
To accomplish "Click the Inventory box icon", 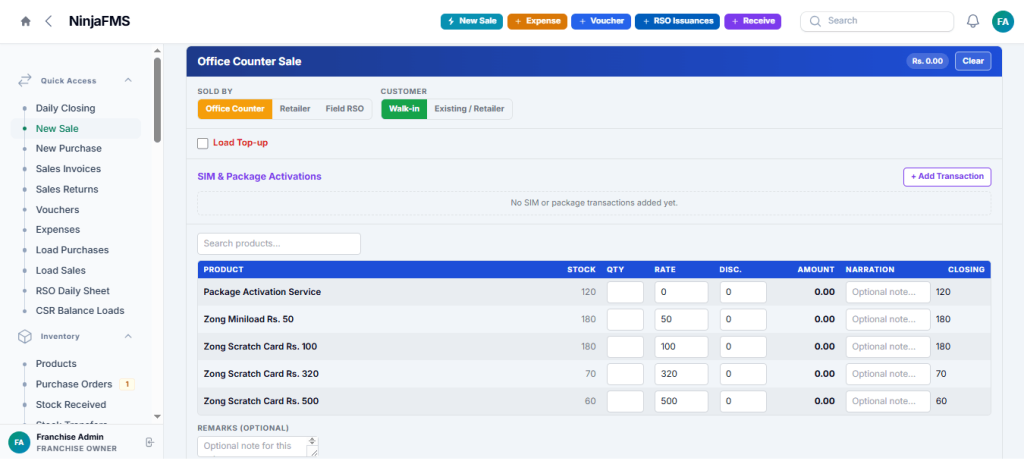I will coord(24,336).
